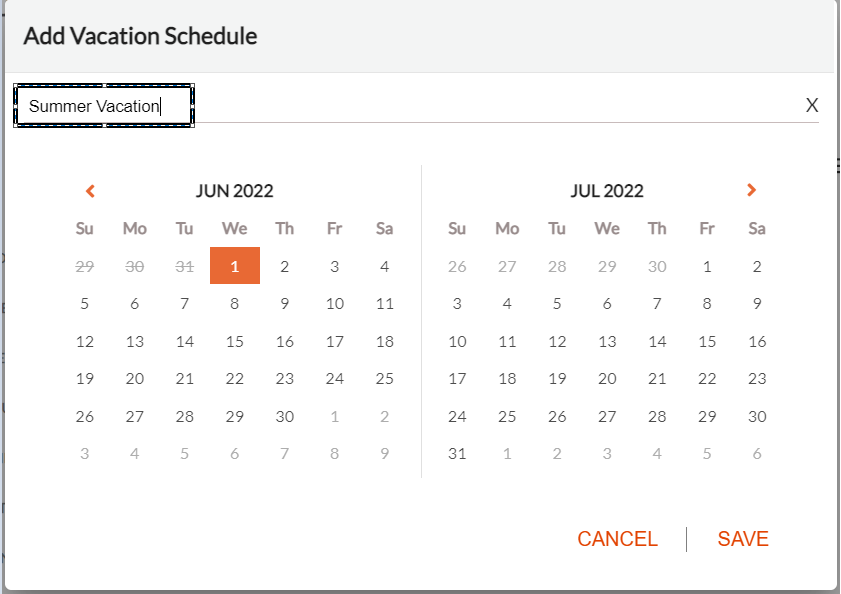Select June 24 in left calendar
The width and height of the screenshot is (841, 594).
pyautogui.click(x=335, y=379)
